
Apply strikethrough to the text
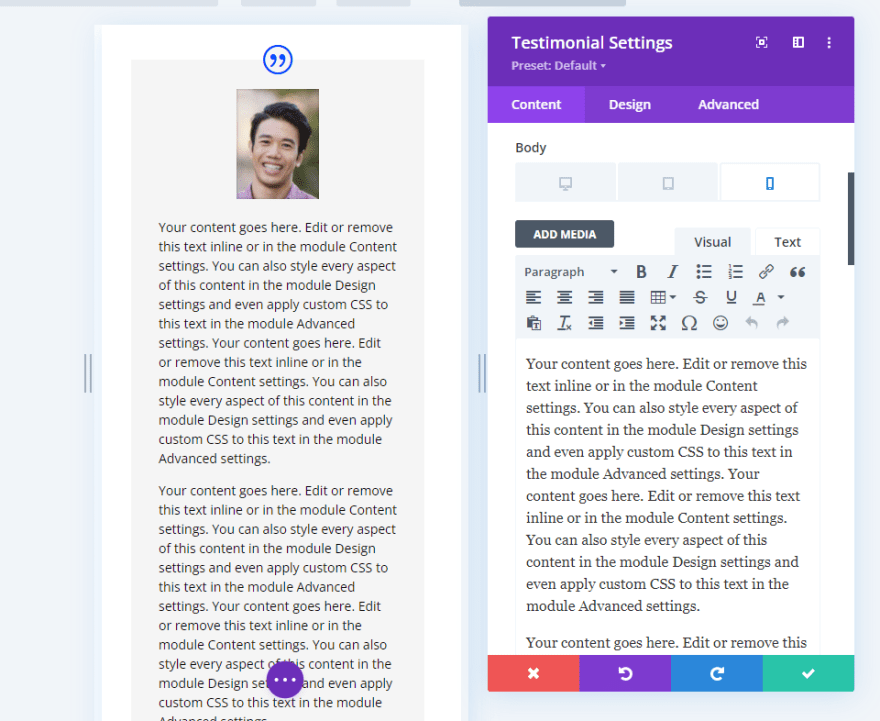pos(700,297)
